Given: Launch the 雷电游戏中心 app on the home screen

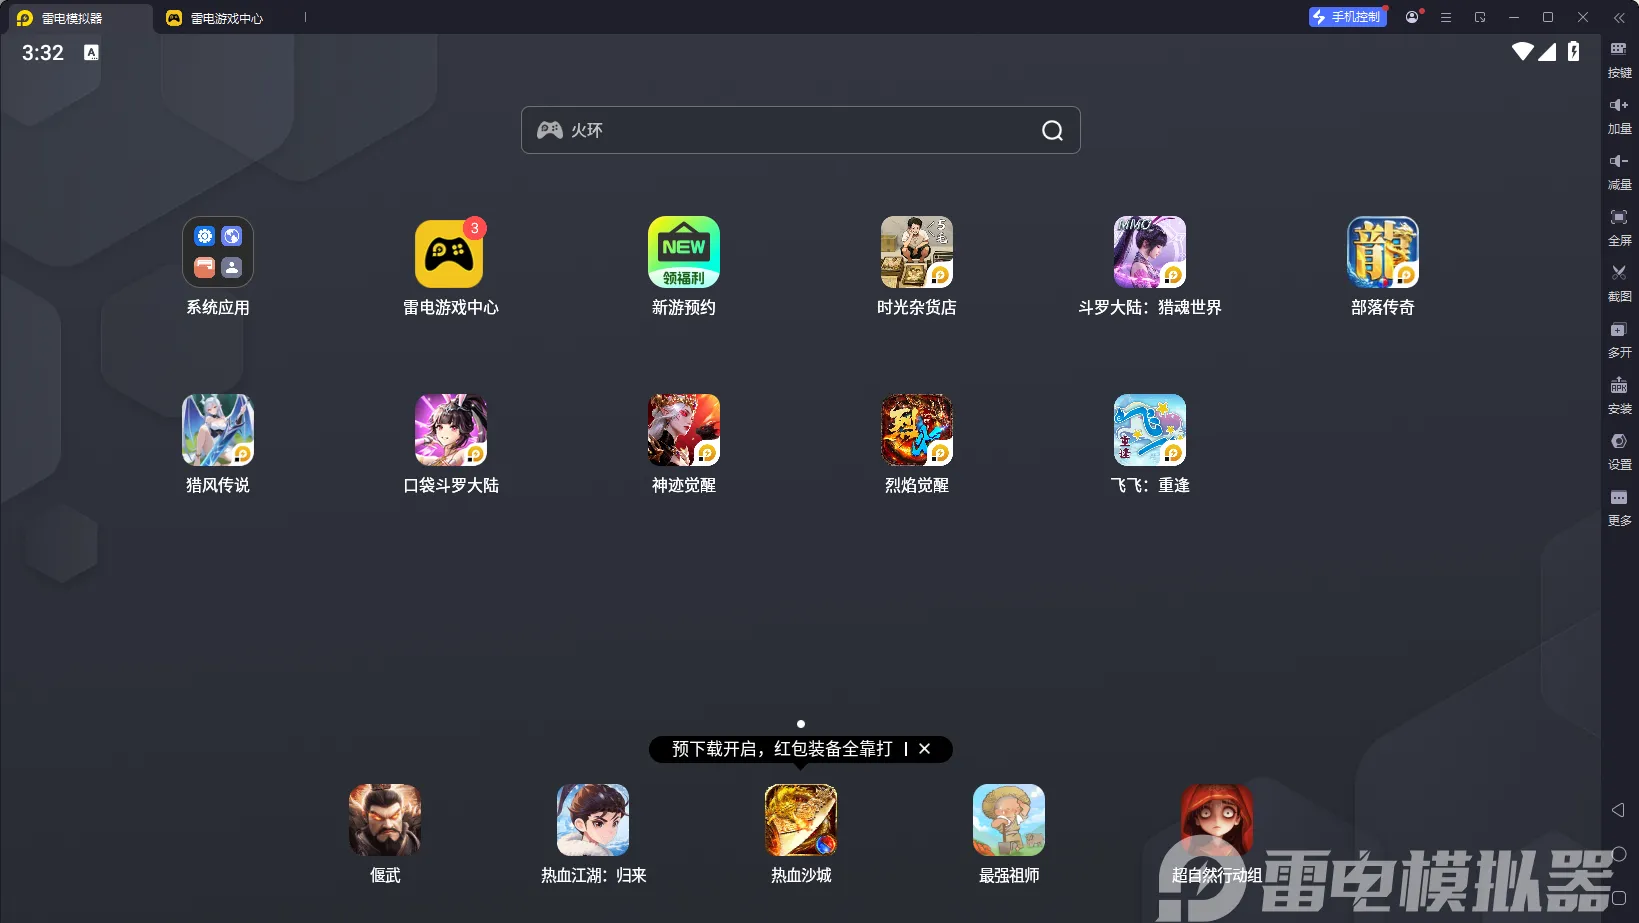Looking at the screenshot, I should point(450,252).
